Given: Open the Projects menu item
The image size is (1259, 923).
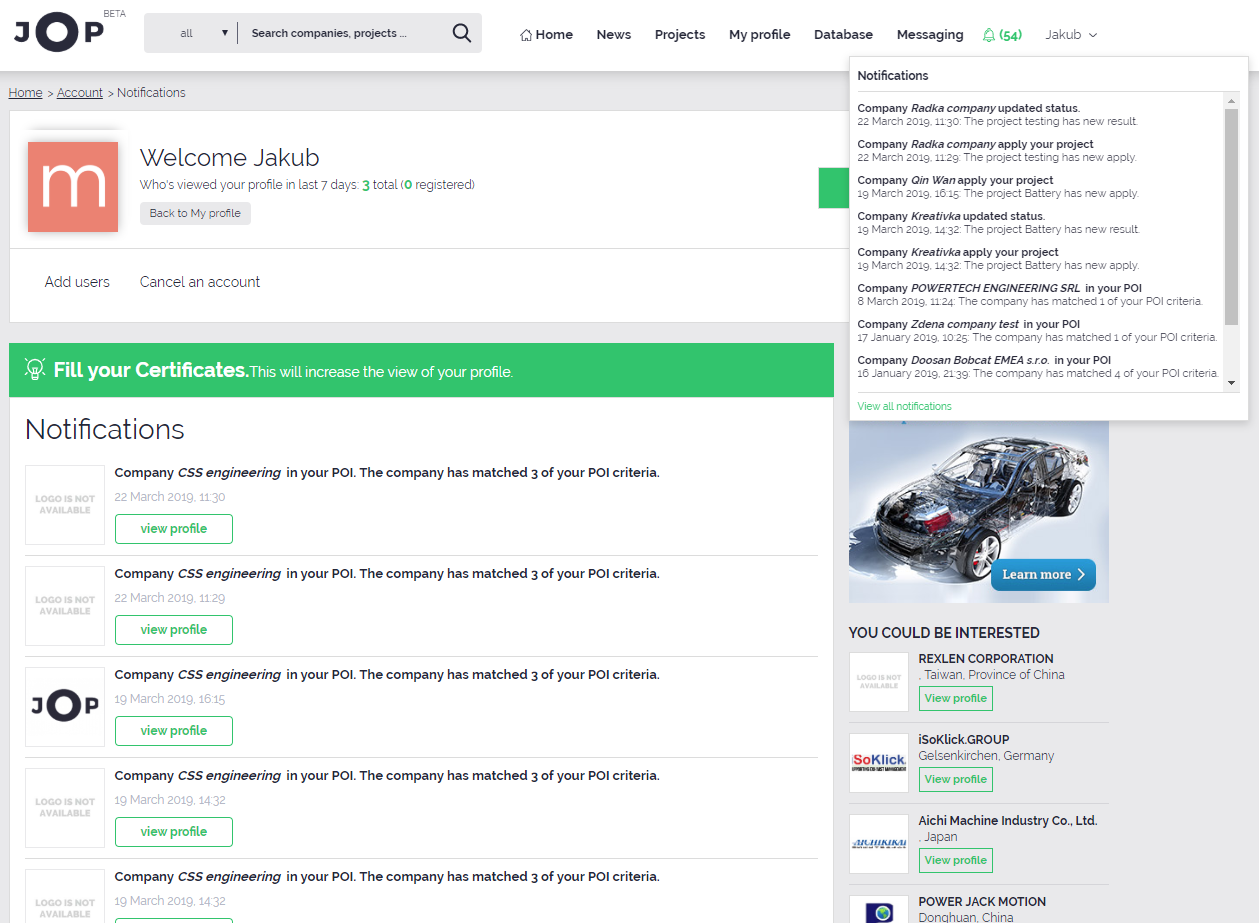Looking at the screenshot, I should tap(680, 35).
